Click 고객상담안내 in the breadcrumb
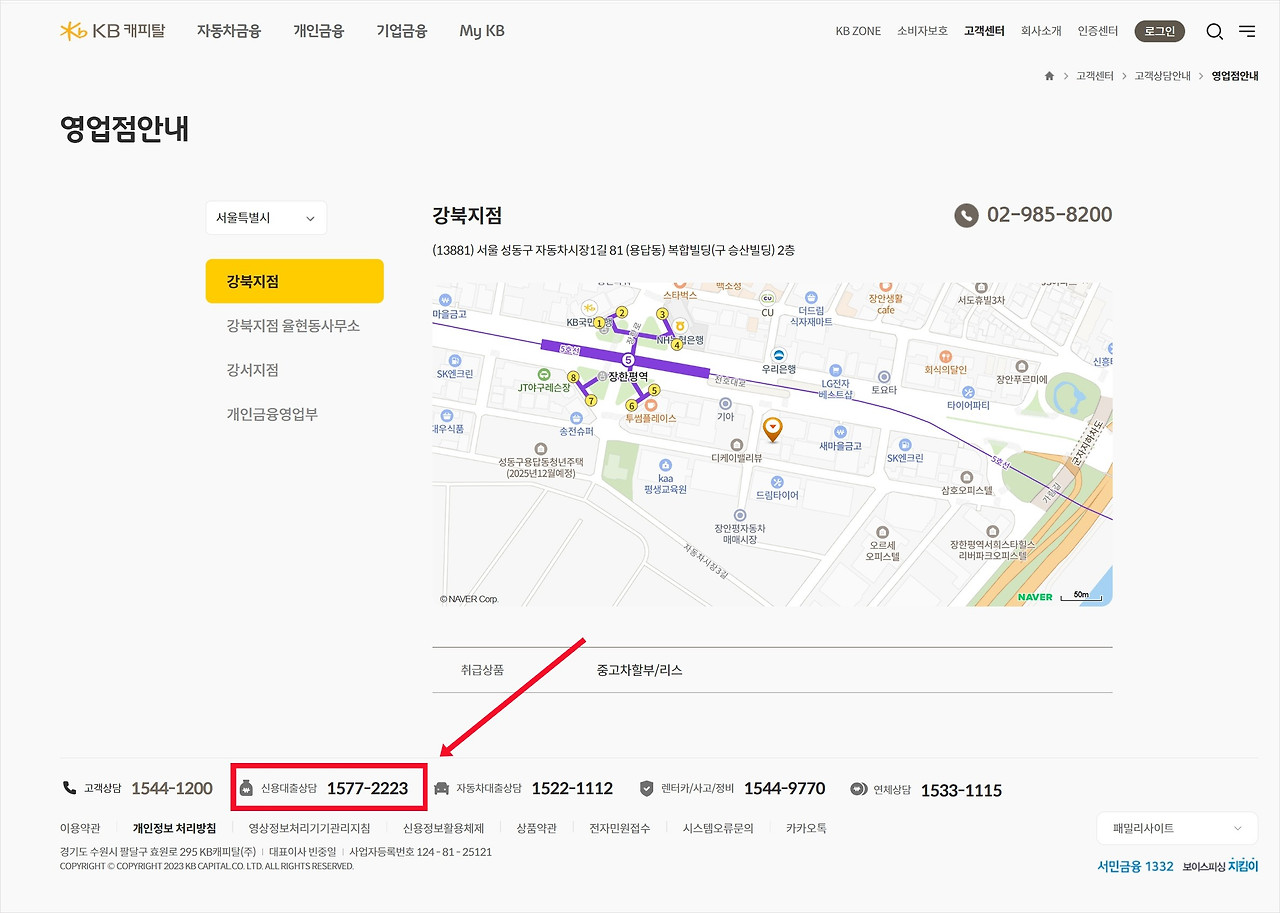 (x=1162, y=76)
